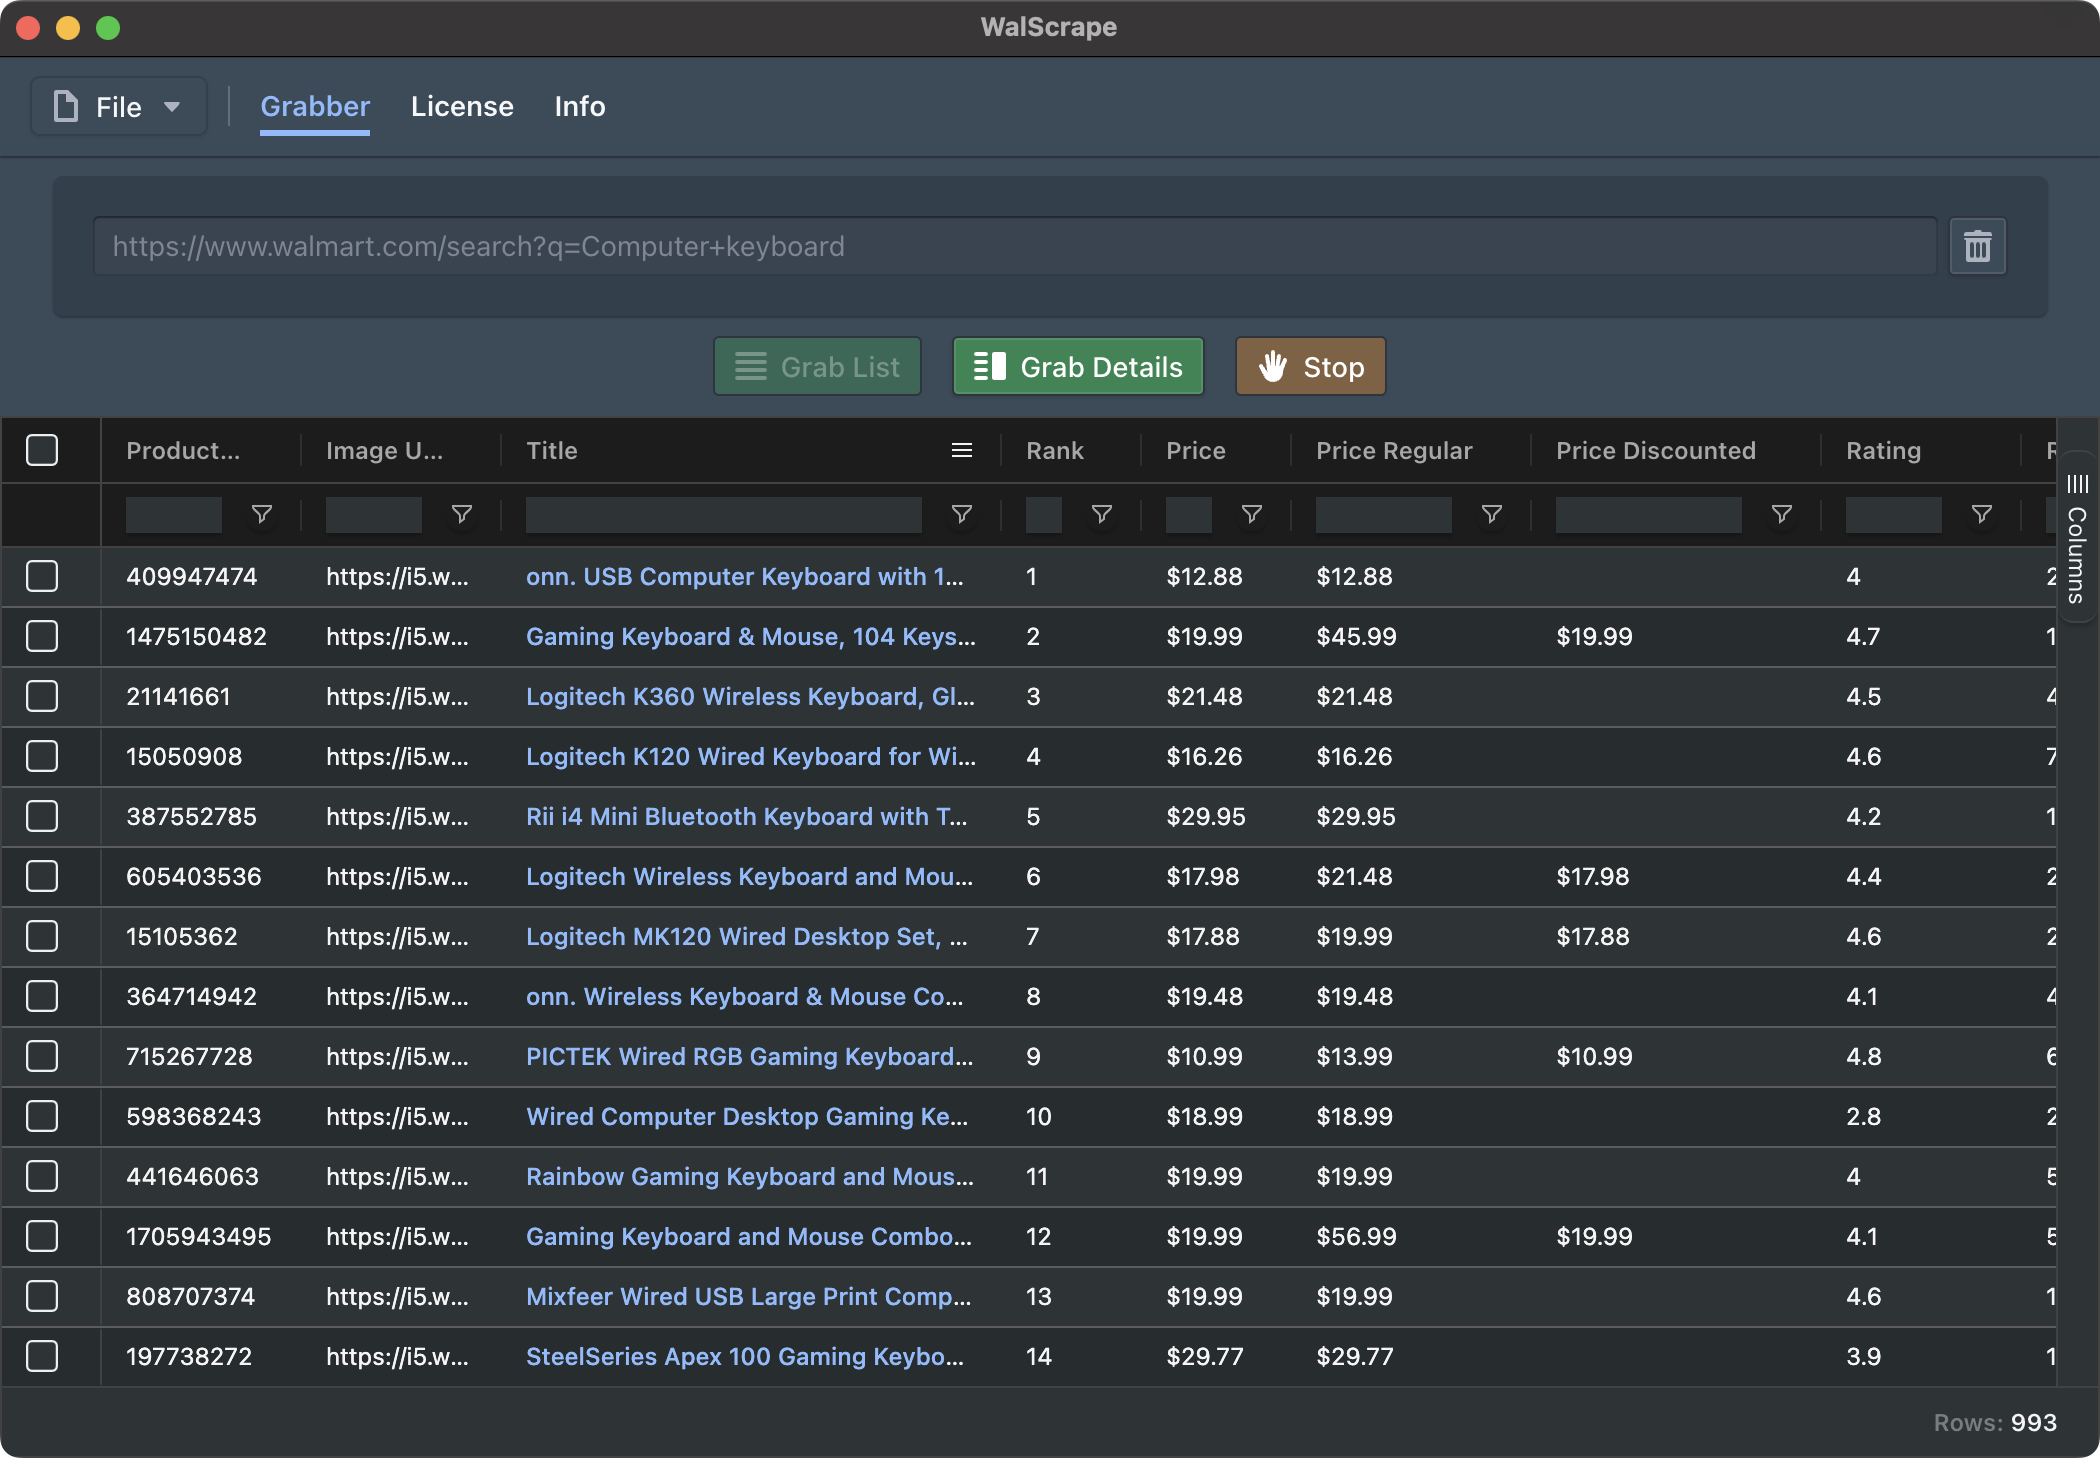Screen dimensions: 2100x1458
Task: Click the Price Discounted filter funnel icon
Action: pos(1781,514)
